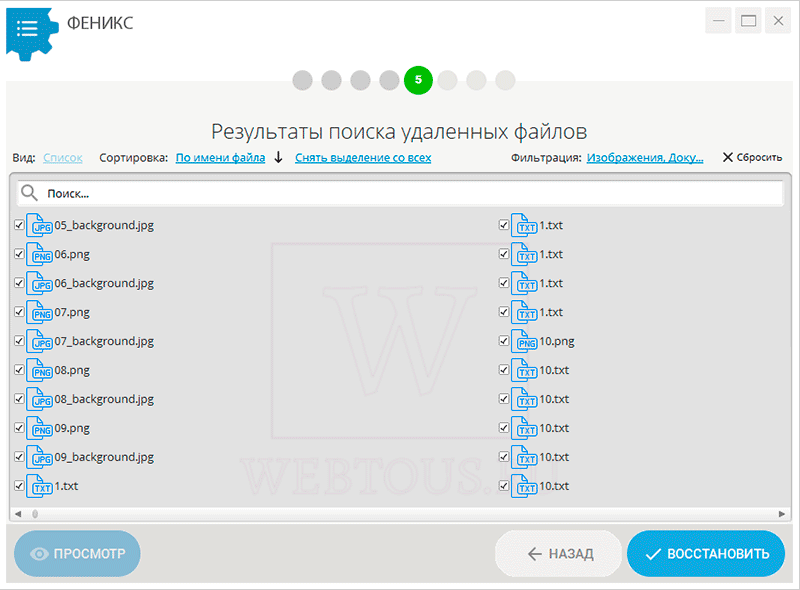Open the Вид Список view selector

pos(63,158)
